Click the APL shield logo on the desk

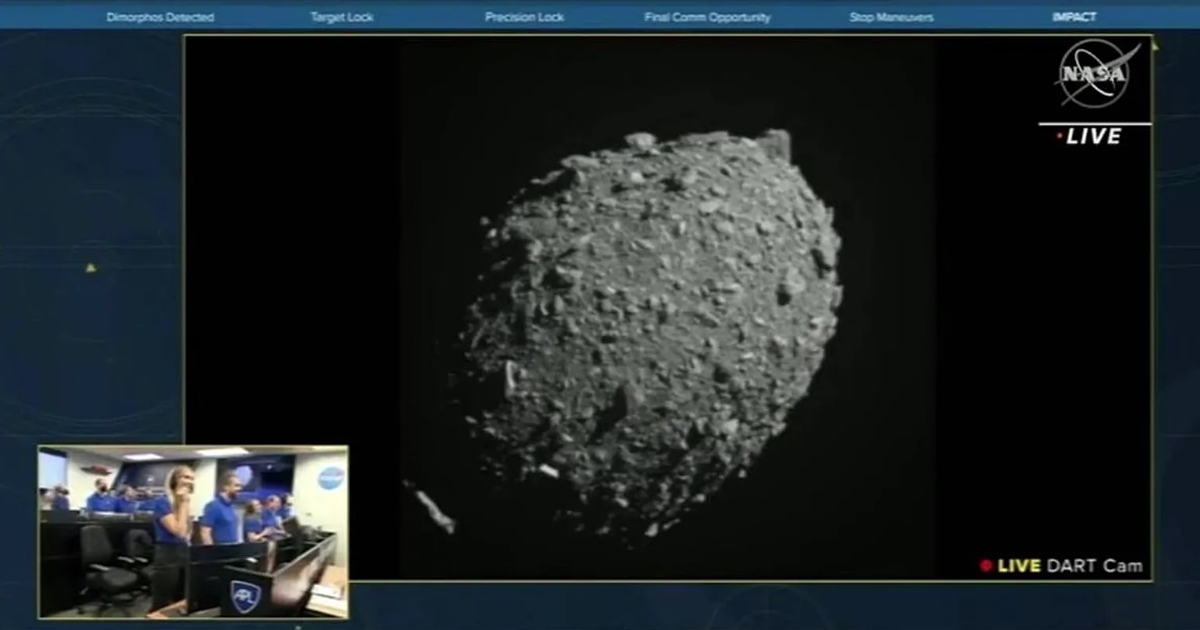point(245,595)
